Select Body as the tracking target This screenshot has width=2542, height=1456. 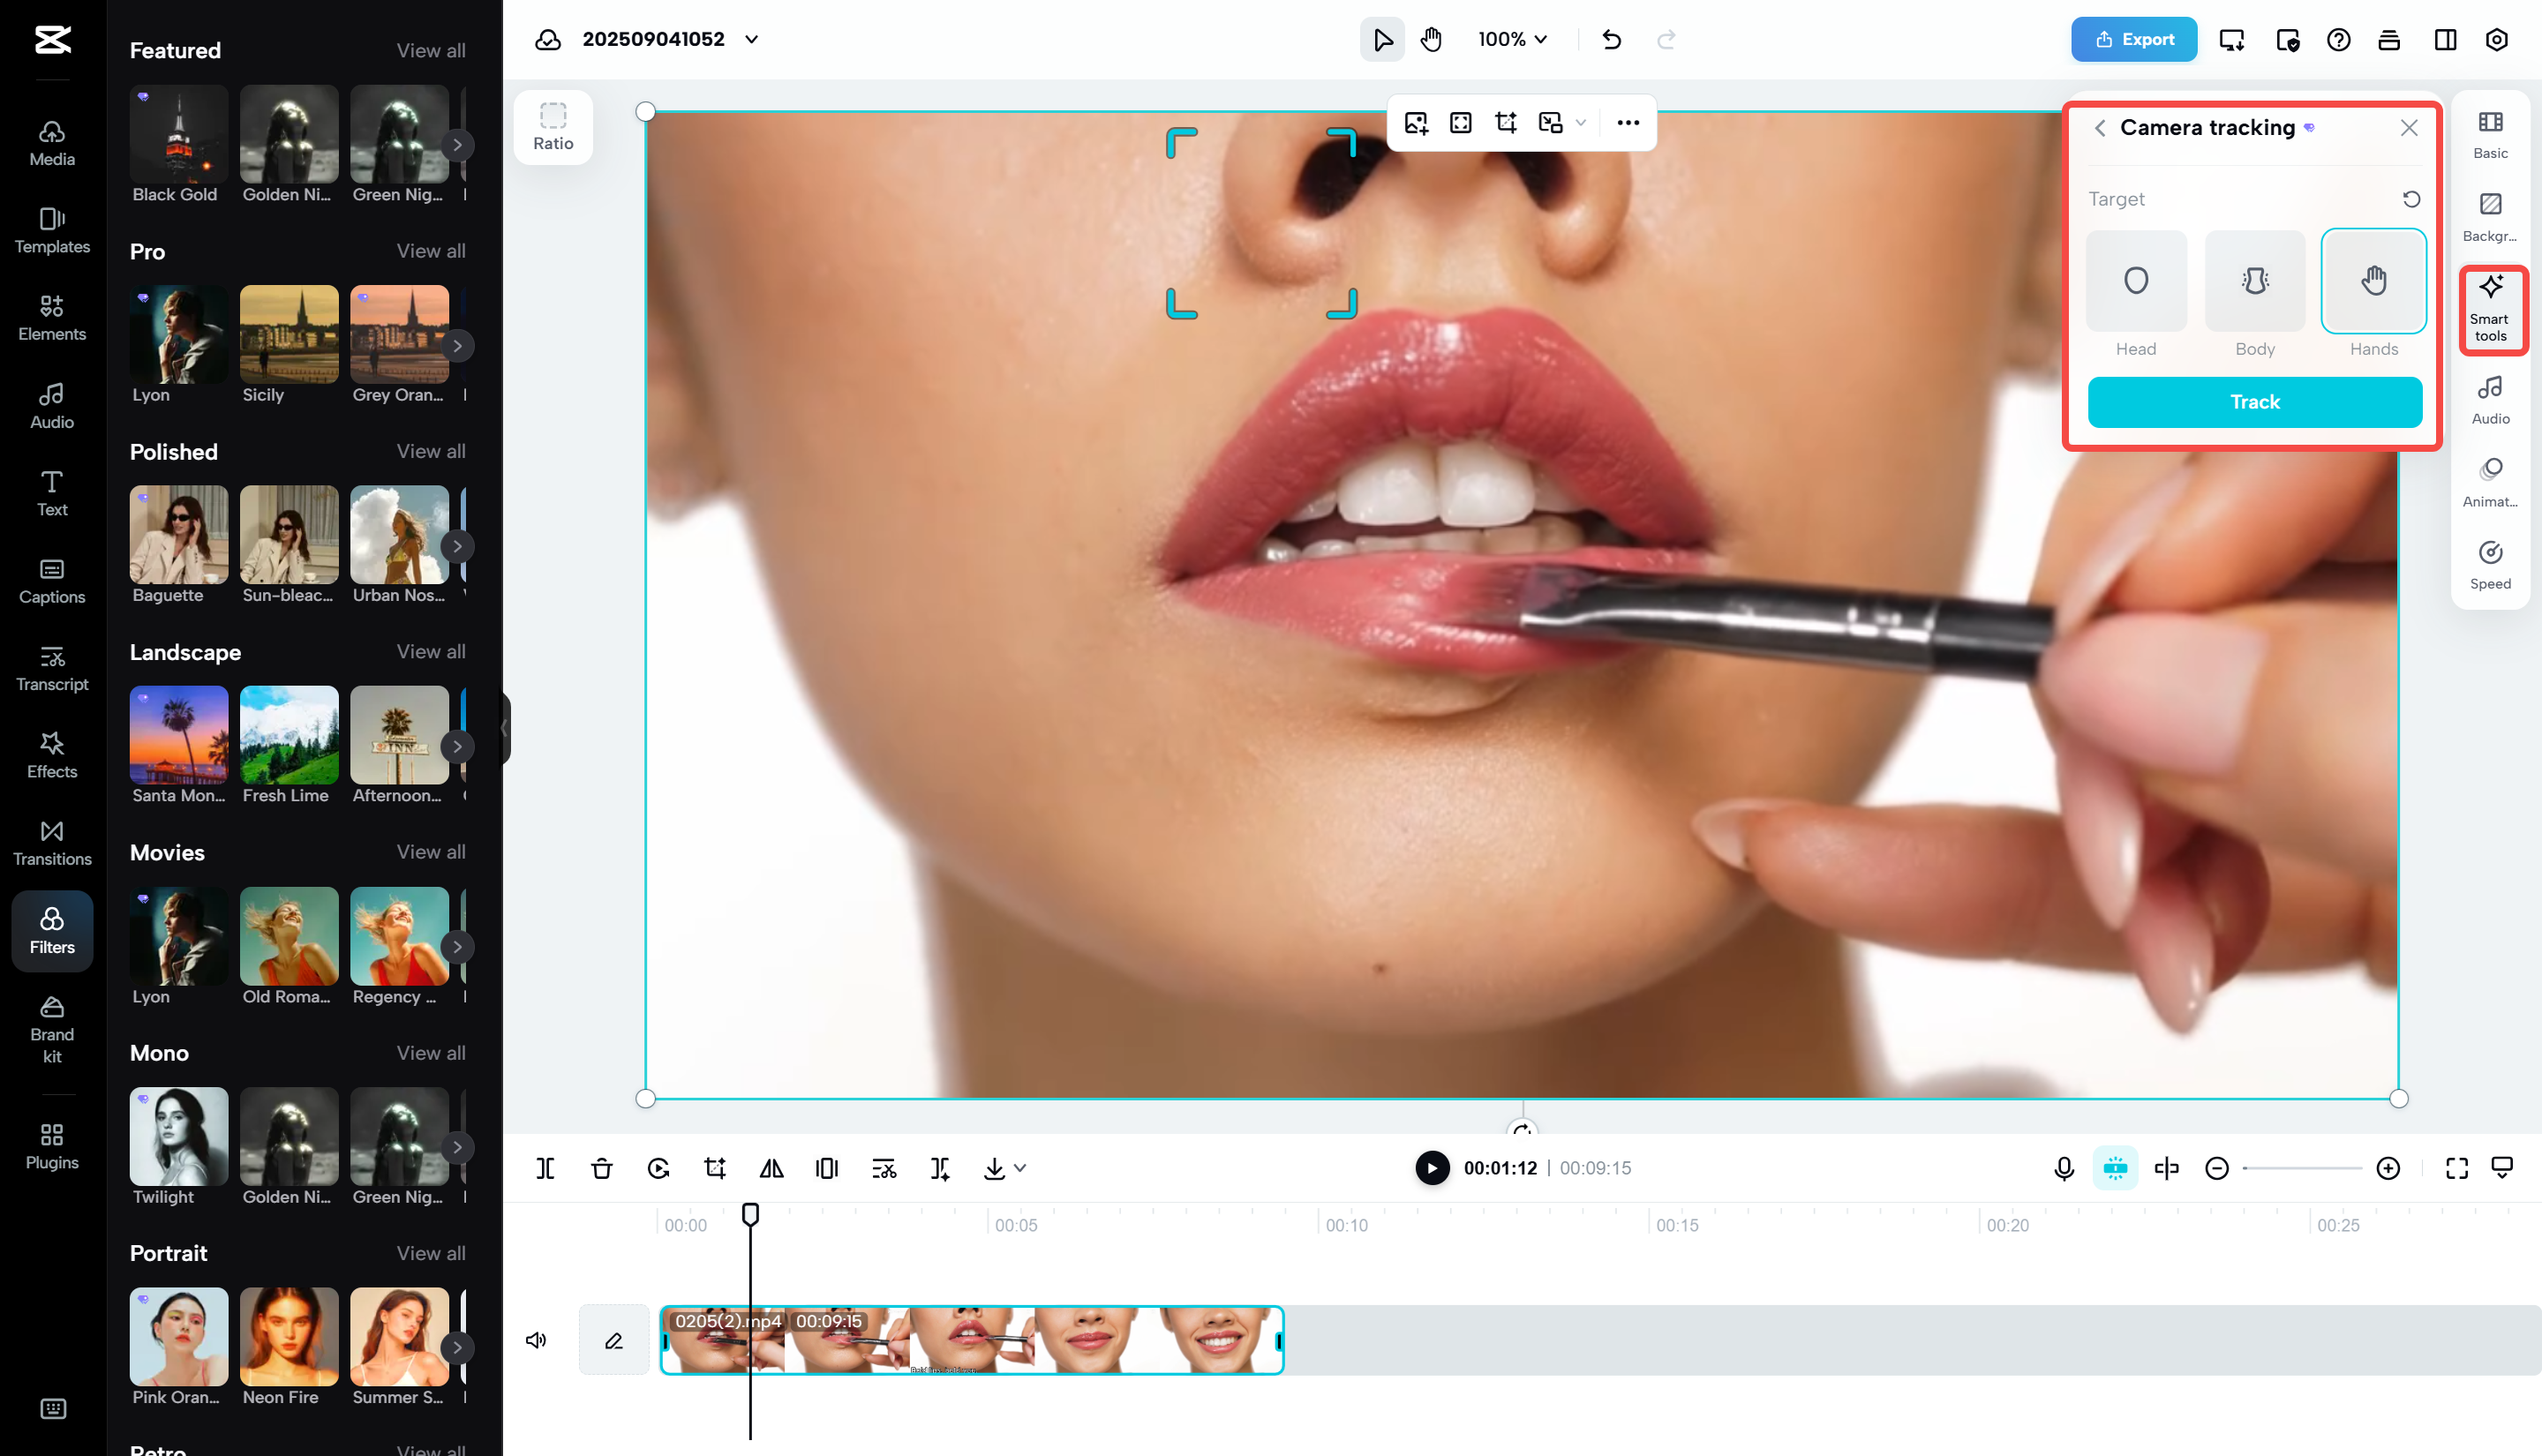pyautogui.click(x=2254, y=281)
